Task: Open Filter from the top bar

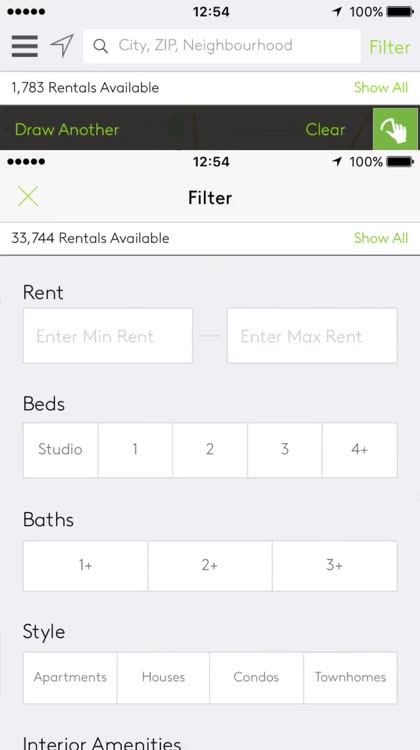Action: (390, 47)
